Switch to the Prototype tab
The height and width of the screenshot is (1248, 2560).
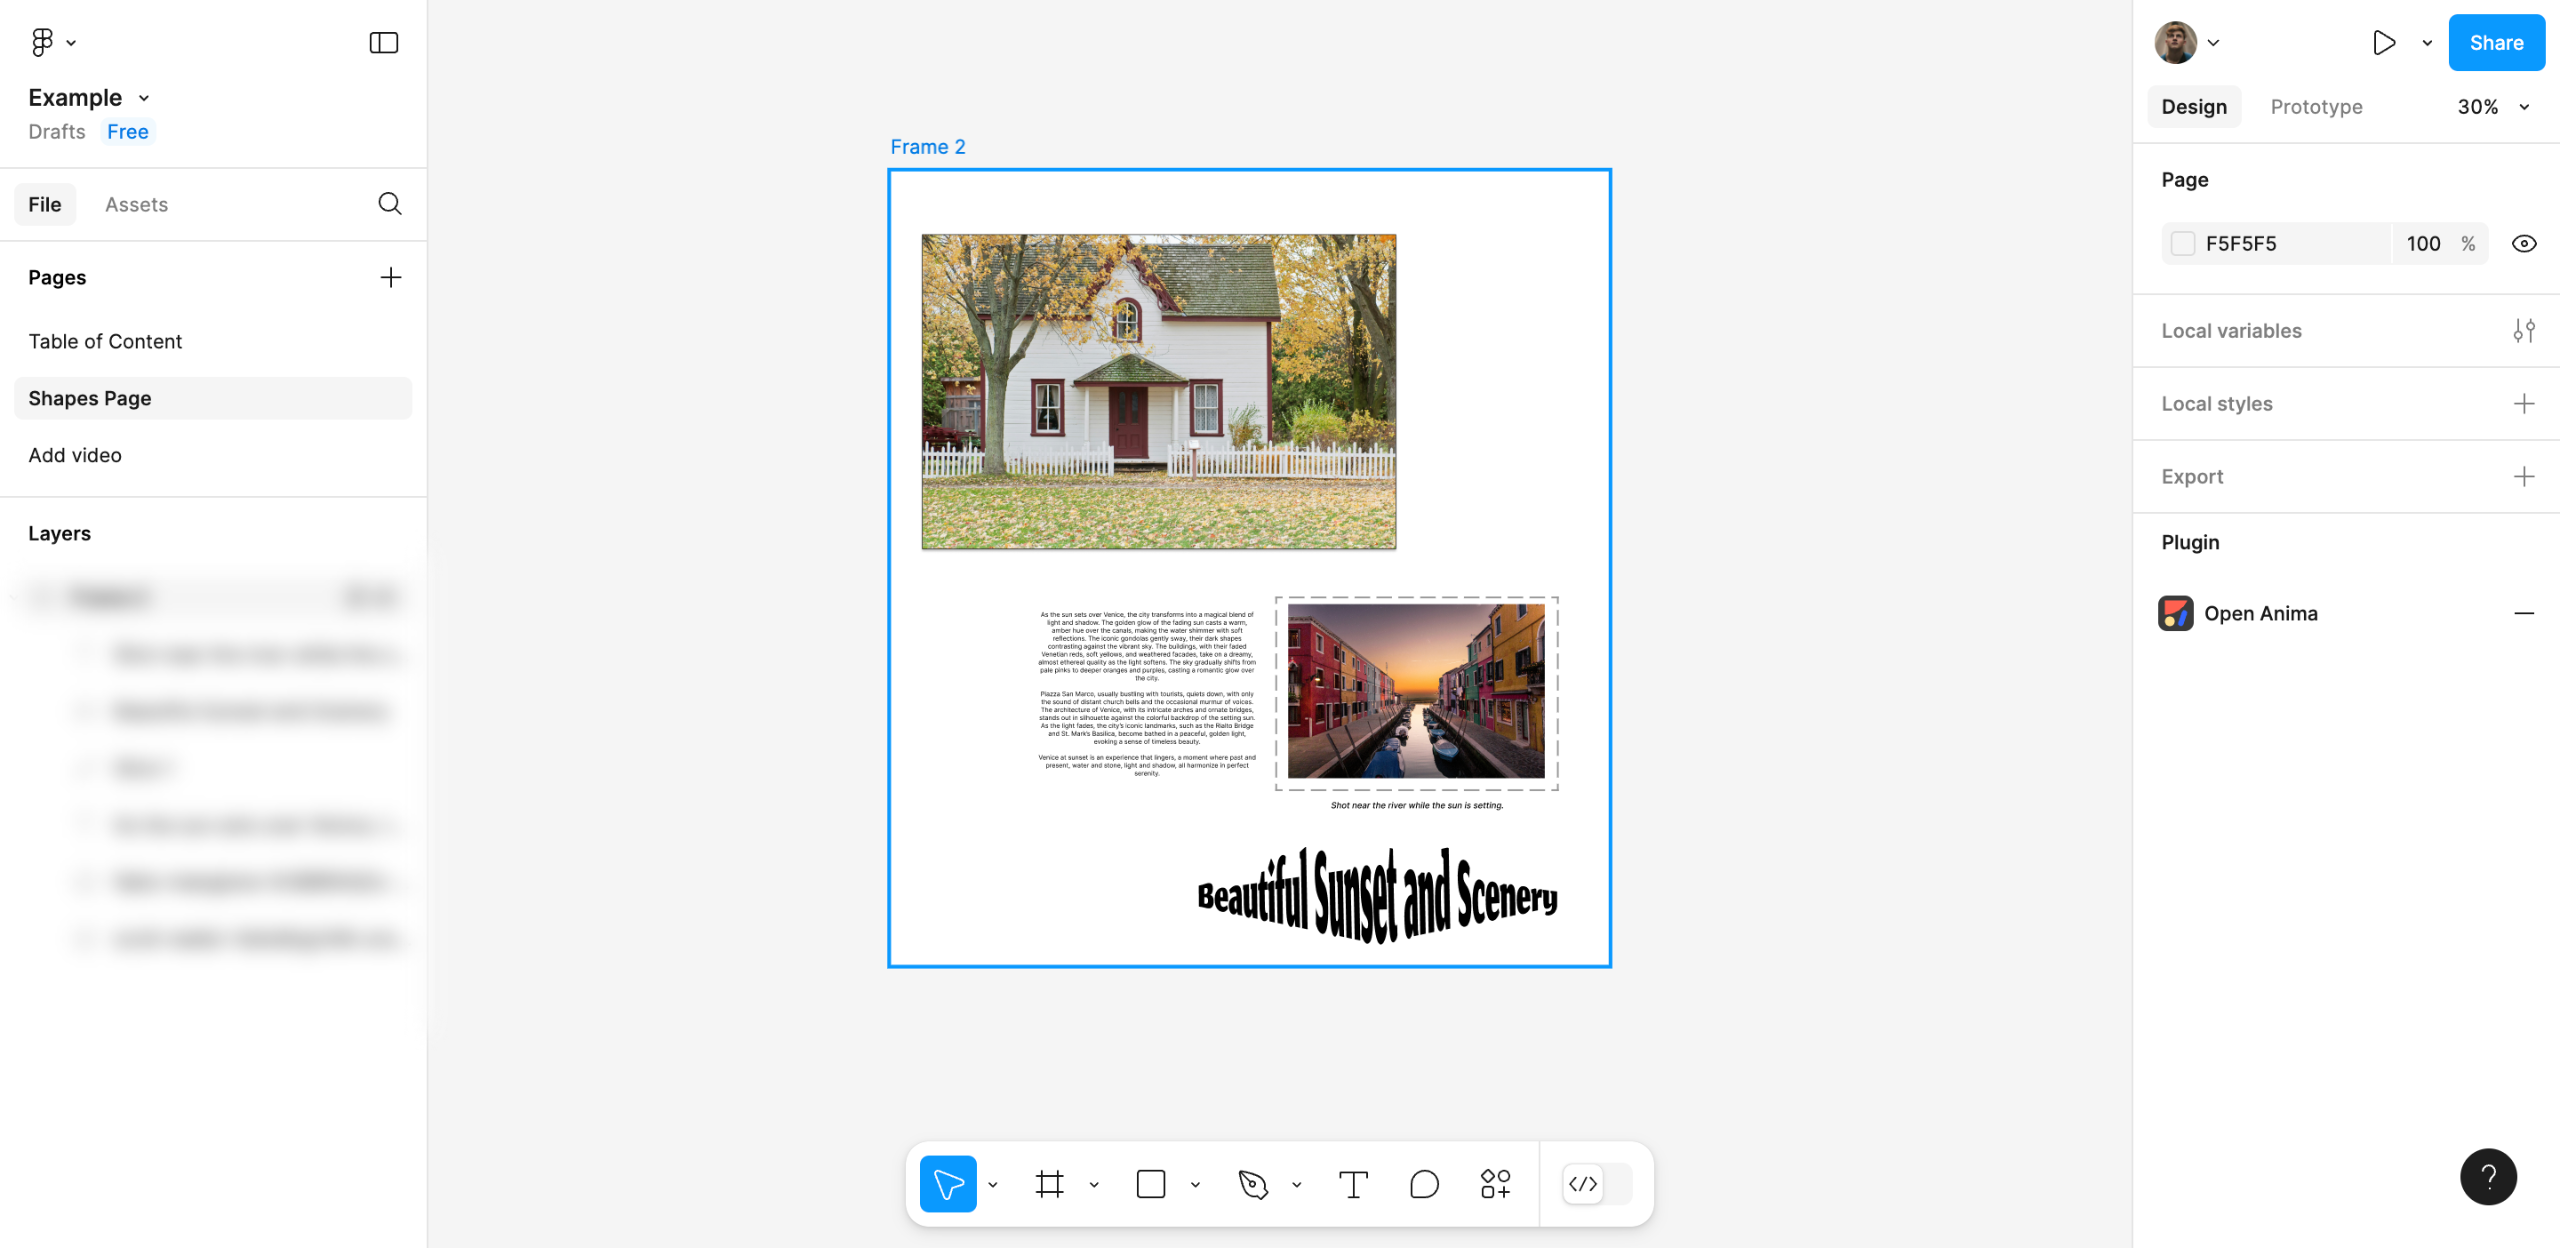coord(2316,107)
